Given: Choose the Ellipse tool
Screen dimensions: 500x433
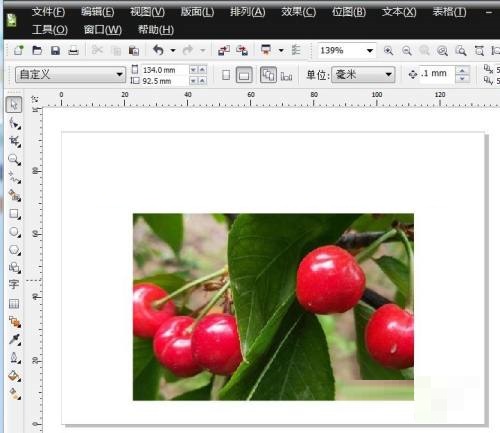Looking at the screenshot, I should point(14,232).
